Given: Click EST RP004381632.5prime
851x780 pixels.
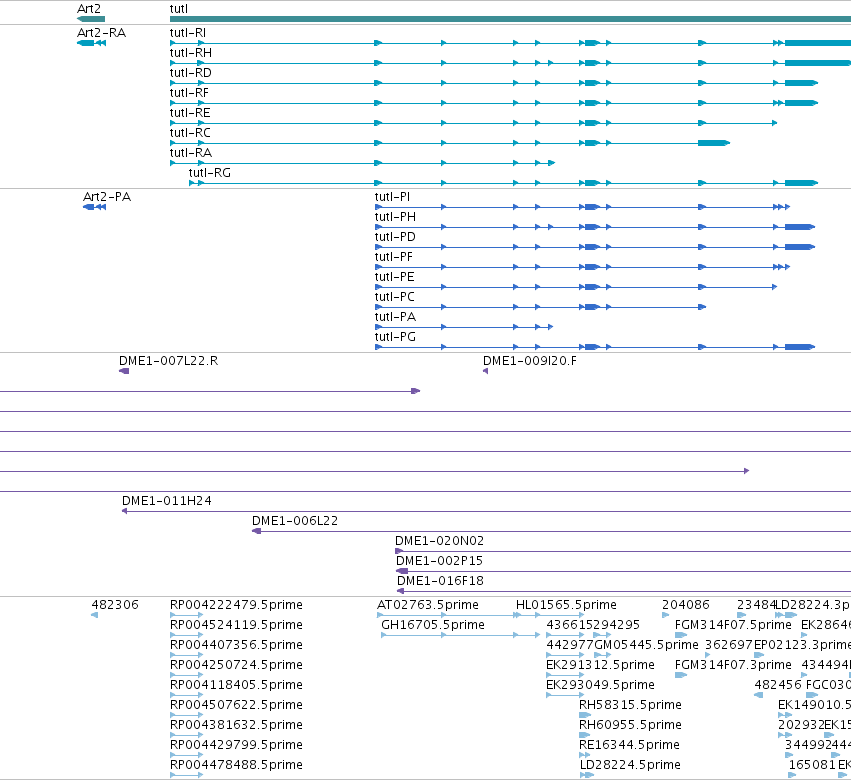Looking at the screenshot, I should point(186,735).
